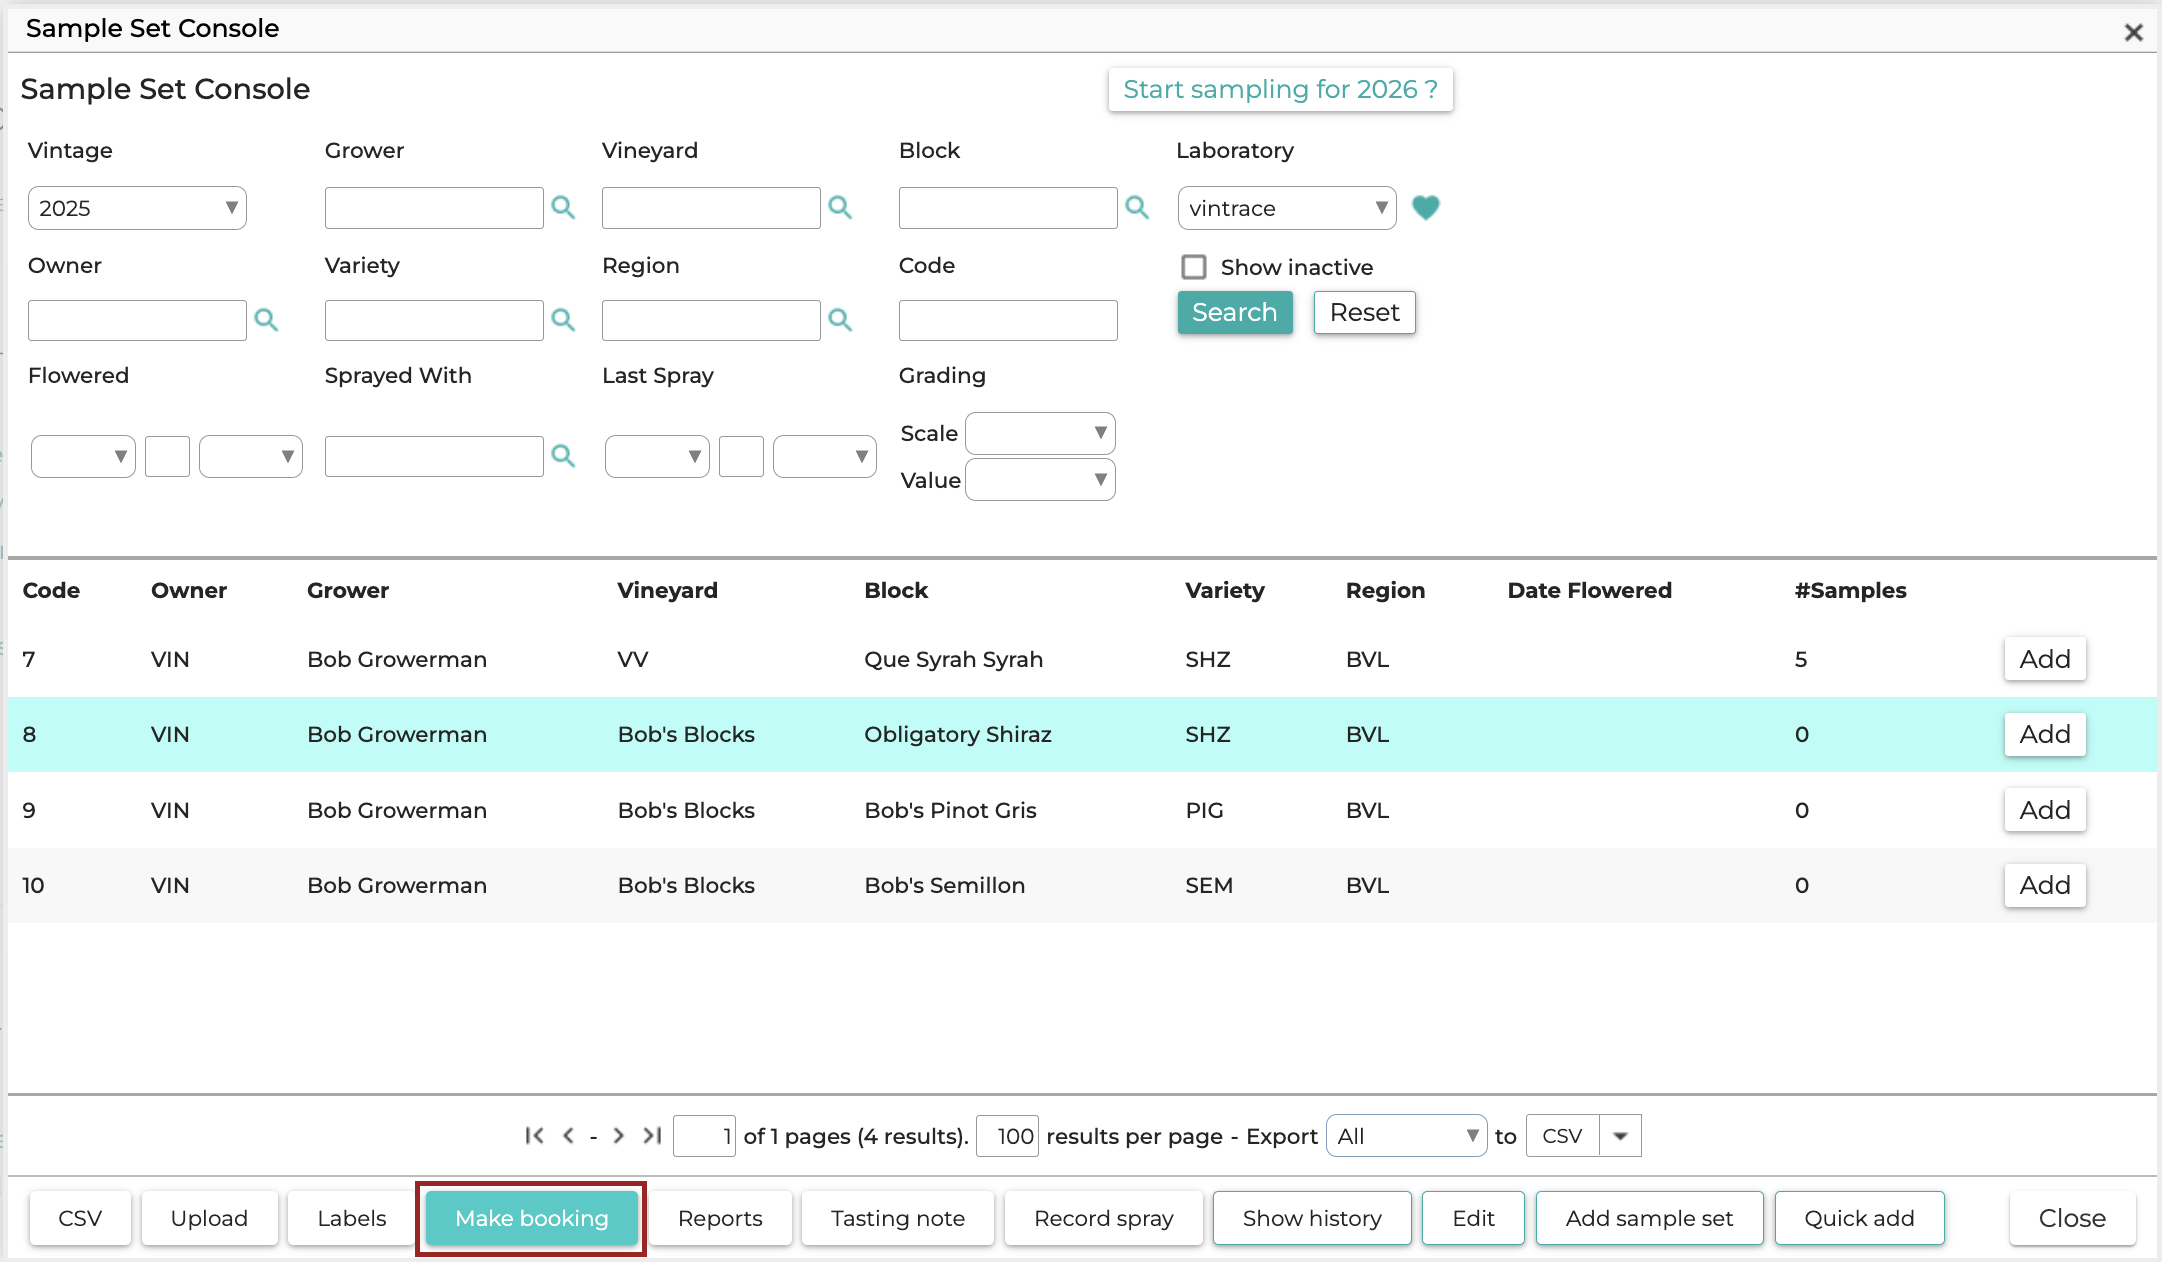This screenshot has height=1262, width=2162.
Task: Click the Make booking button
Action: (x=531, y=1218)
